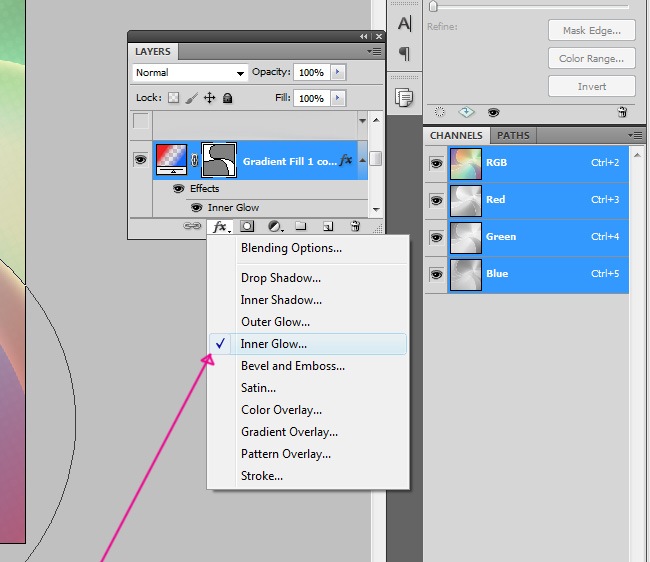650x562 pixels.
Task: Delete layer using Layers panel trash icon
Action: coord(354,227)
